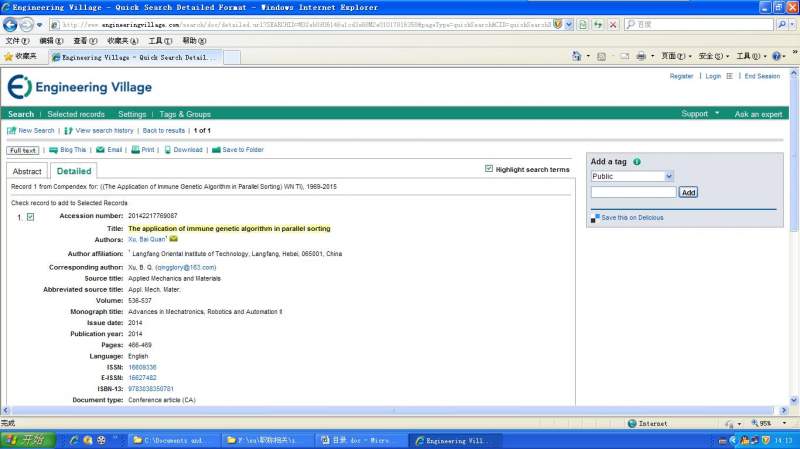
Task: Click the Engineering Village browser tab
Action: click(136, 57)
